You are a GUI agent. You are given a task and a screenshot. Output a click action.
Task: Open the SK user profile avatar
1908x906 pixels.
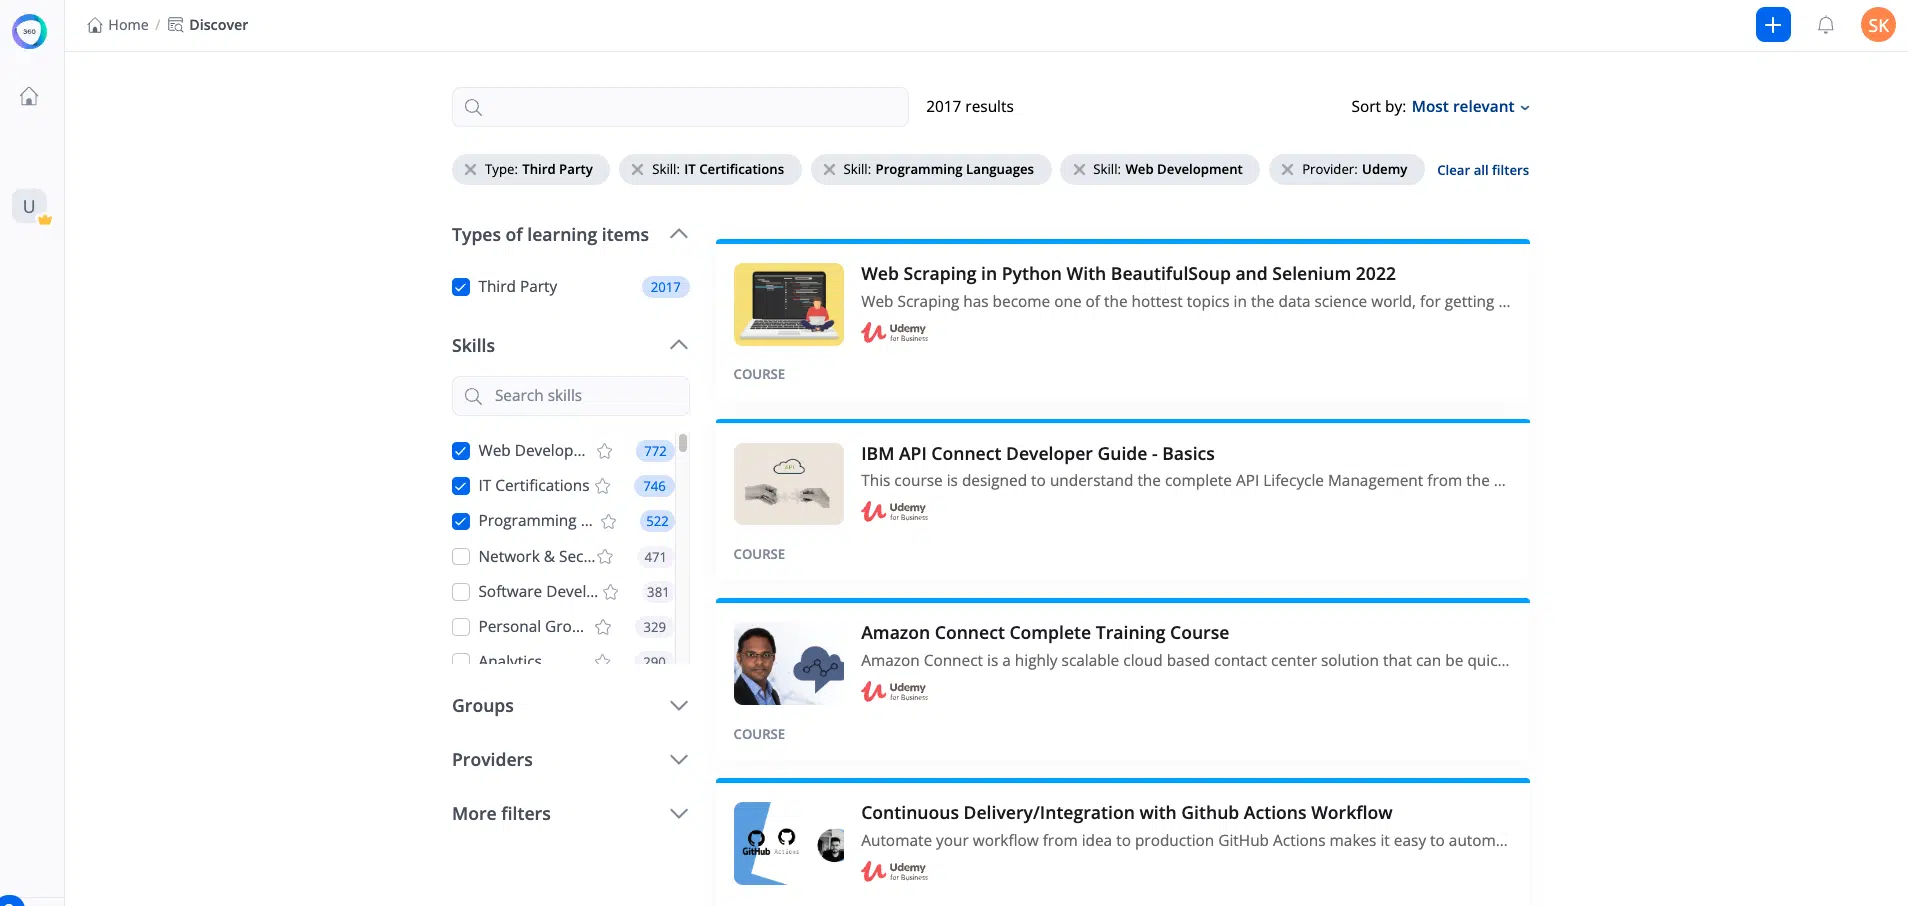point(1878,25)
